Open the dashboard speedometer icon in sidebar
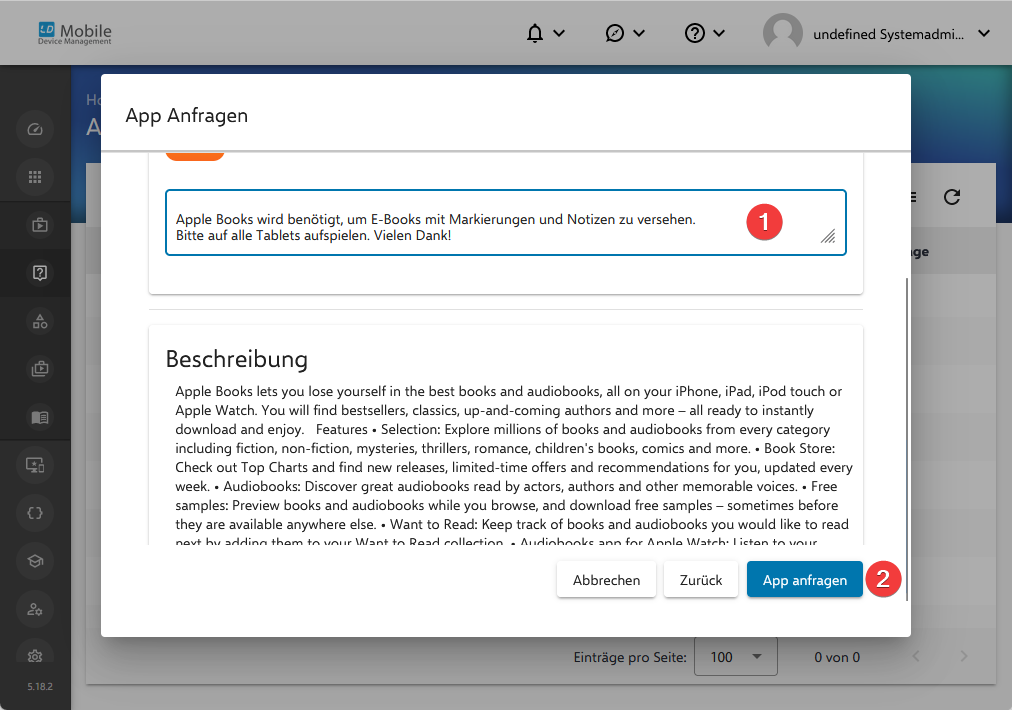 35,129
